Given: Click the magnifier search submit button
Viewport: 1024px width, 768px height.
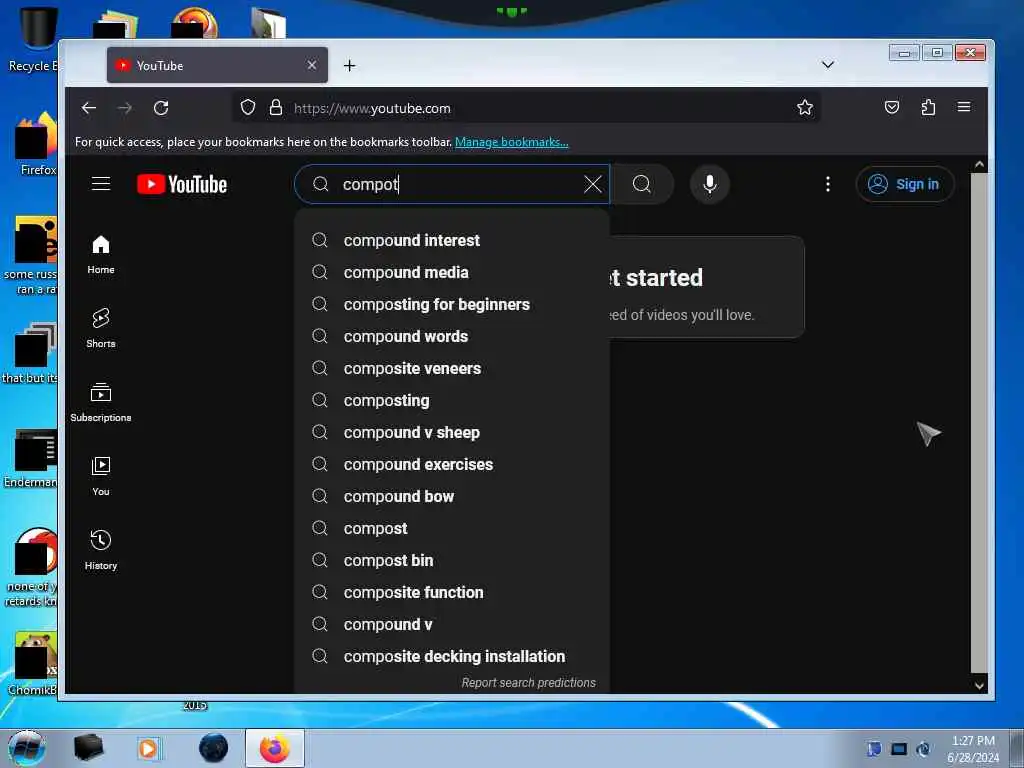Looking at the screenshot, I should pos(642,184).
